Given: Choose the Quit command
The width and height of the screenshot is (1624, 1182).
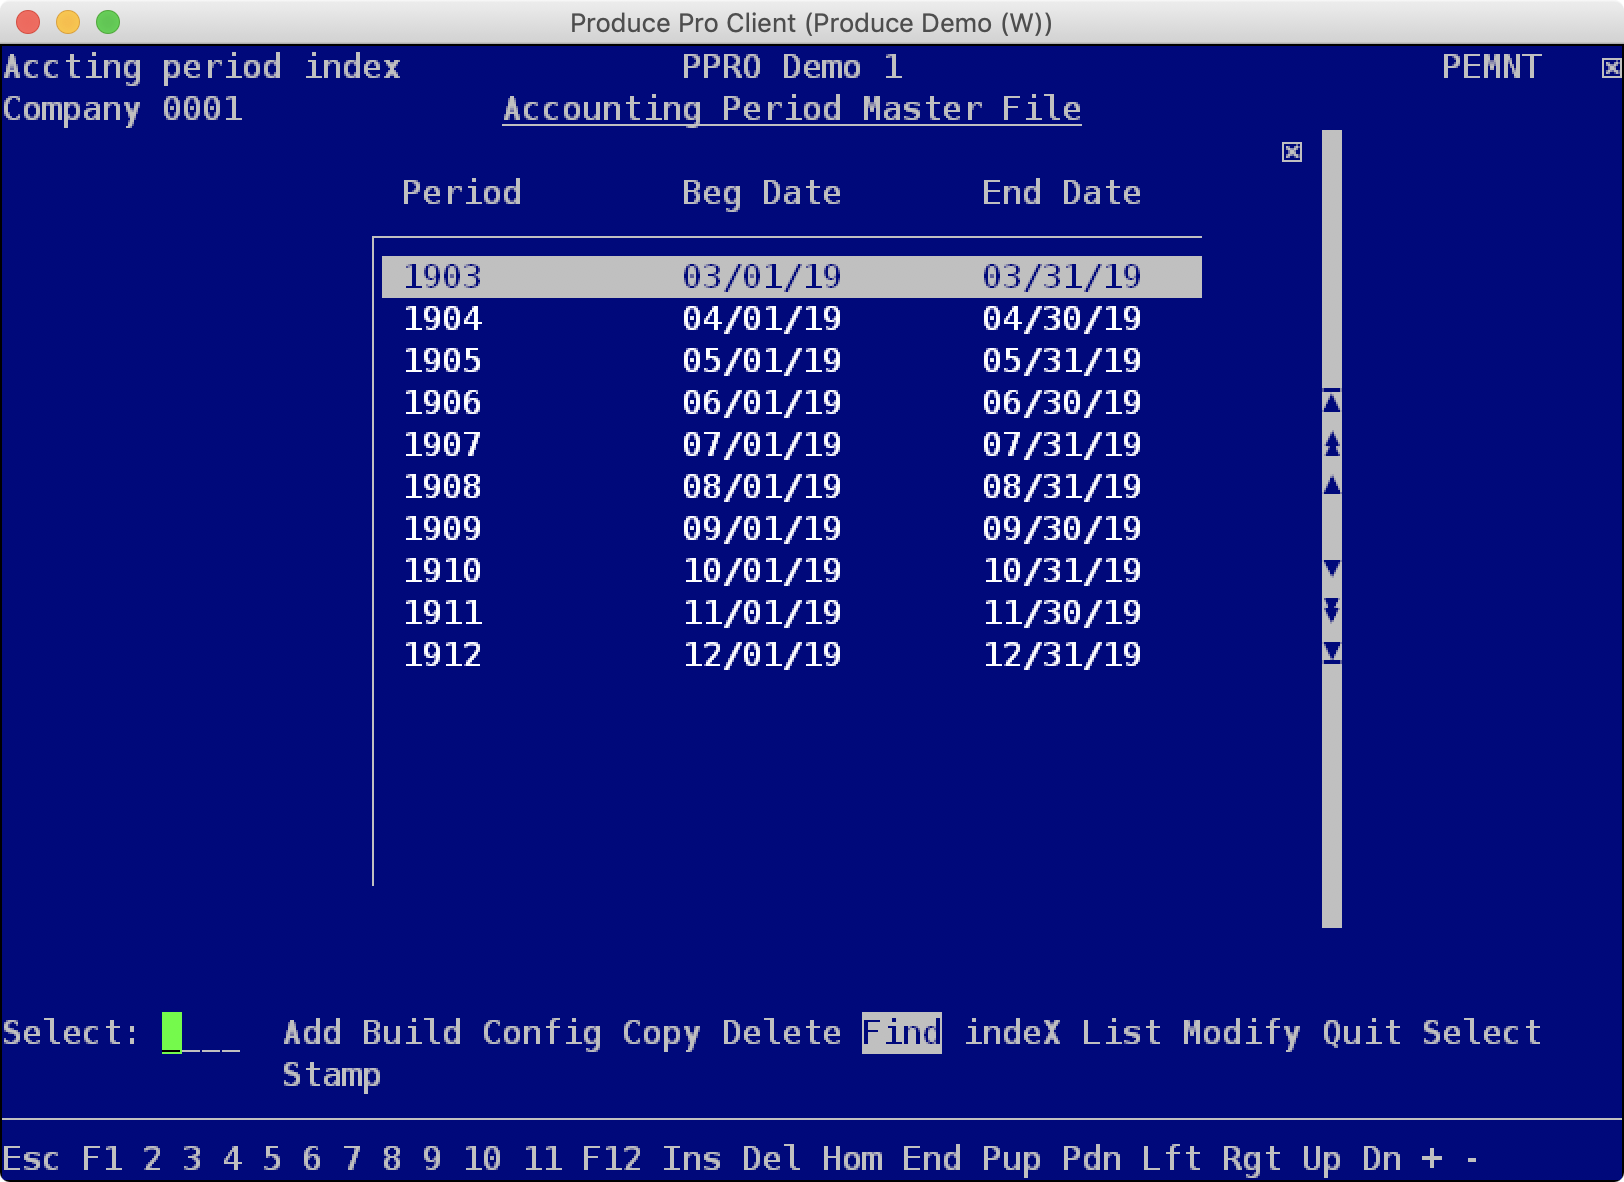Looking at the screenshot, I should (x=1362, y=1032).
